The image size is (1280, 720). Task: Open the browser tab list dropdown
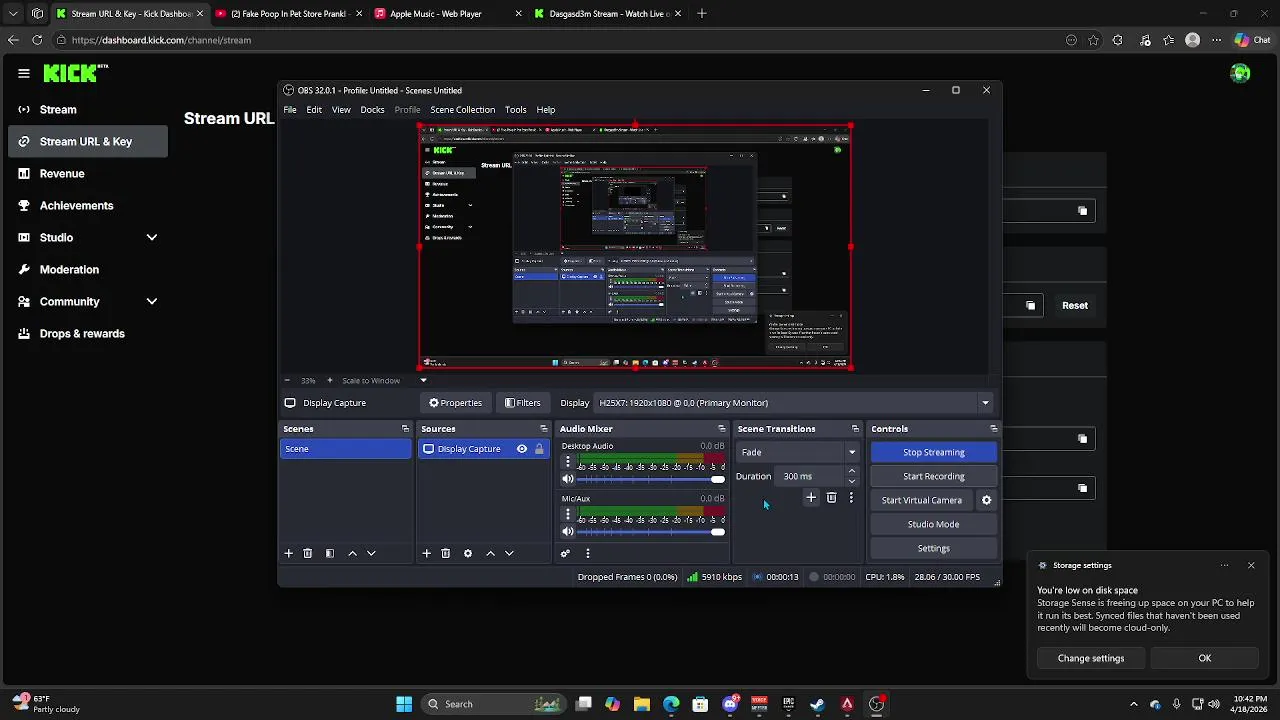coord(13,14)
